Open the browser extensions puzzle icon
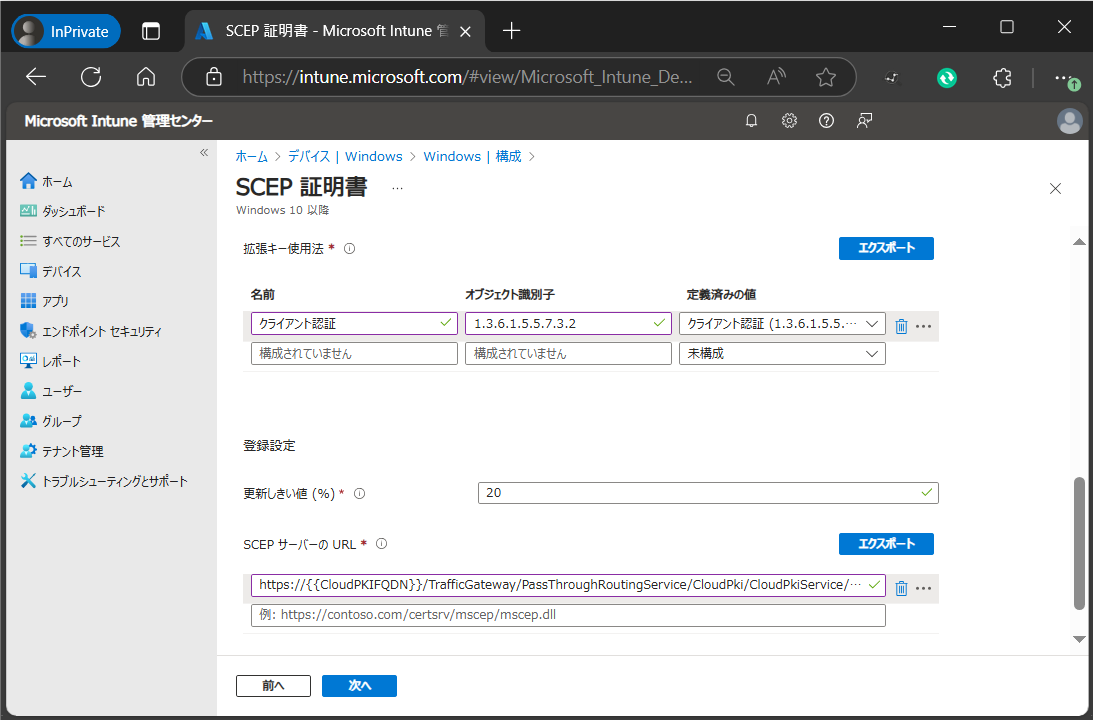The height and width of the screenshot is (720, 1093). click(1002, 78)
